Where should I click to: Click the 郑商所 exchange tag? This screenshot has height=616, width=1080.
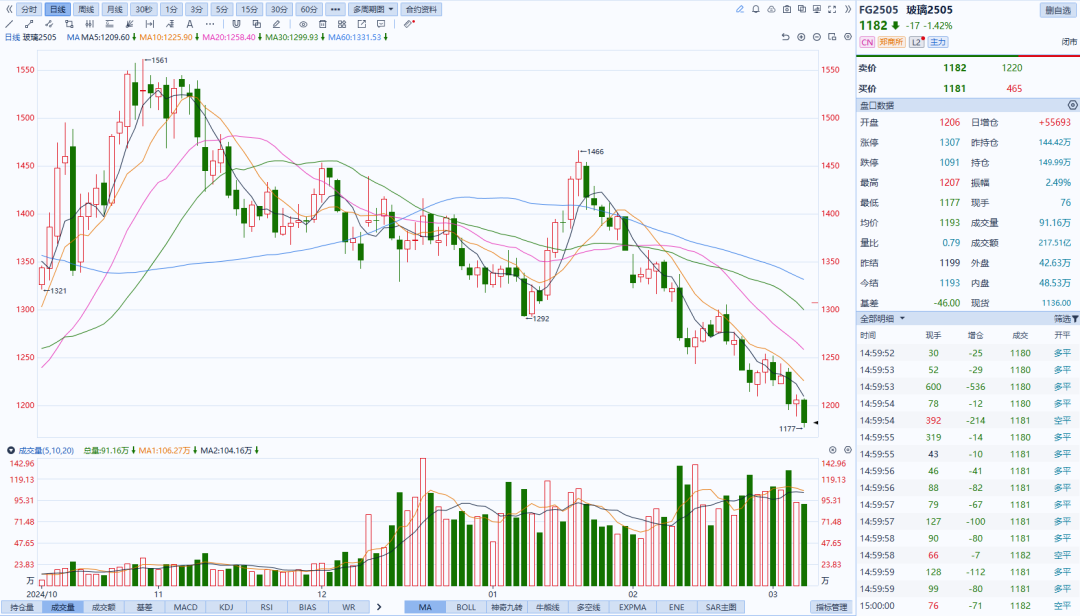[x=891, y=42]
